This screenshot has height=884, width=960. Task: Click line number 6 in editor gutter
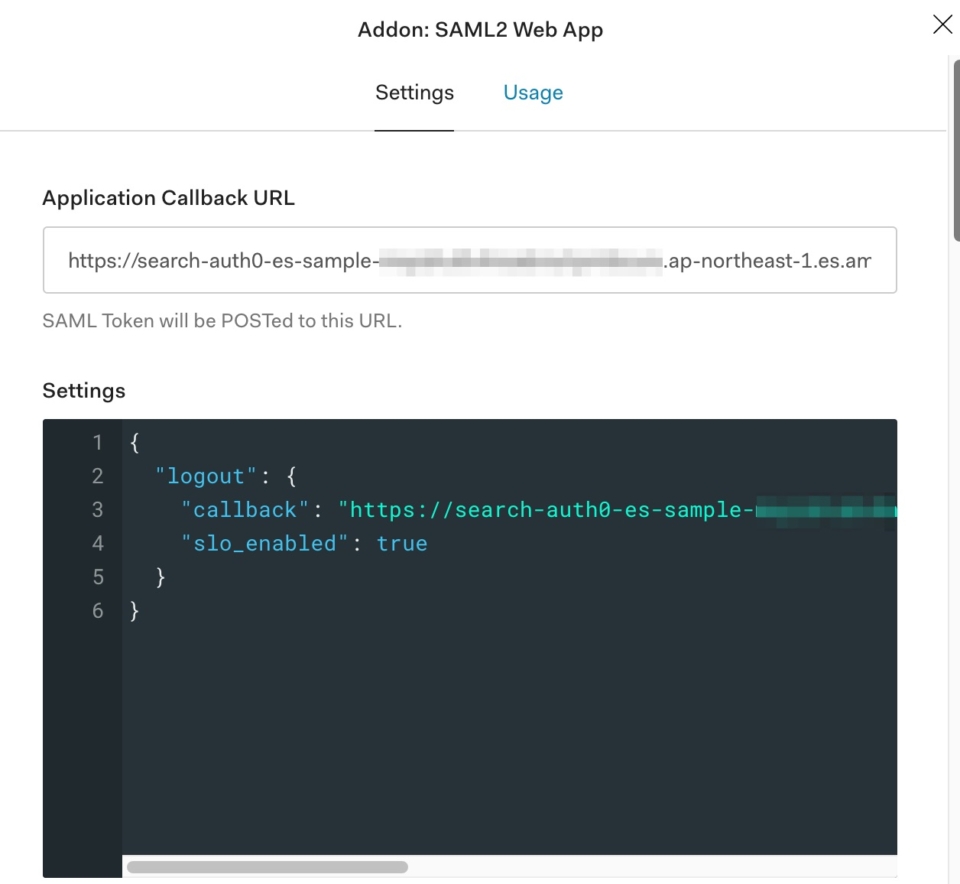(97, 610)
